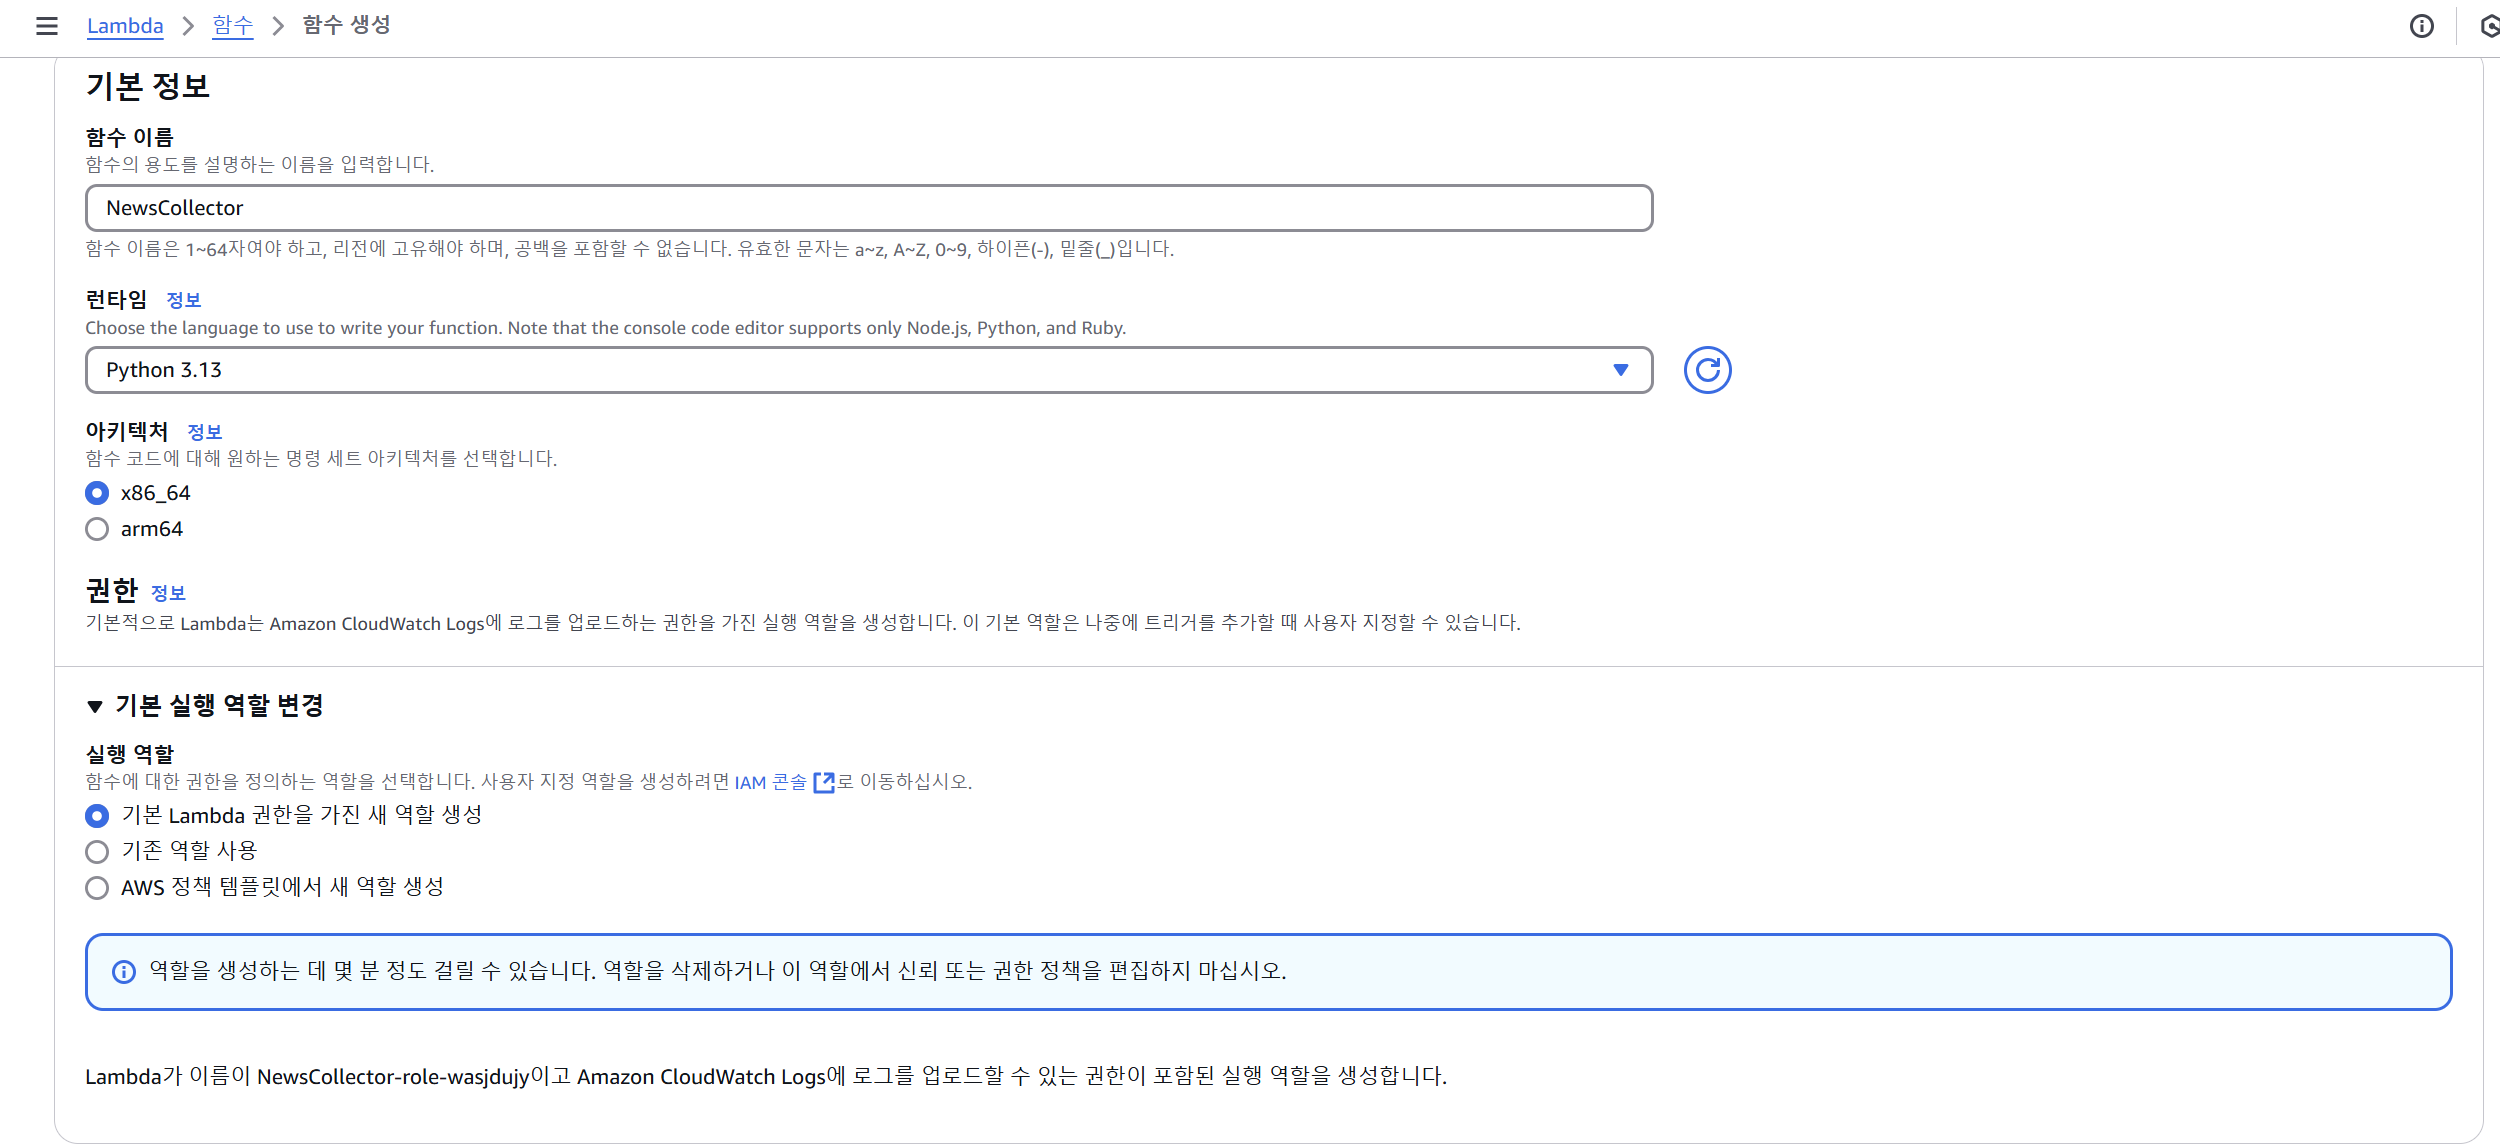Open the hamburger navigation menu
Screen dimensions: 2500x1148
click(x=46, y=26)
